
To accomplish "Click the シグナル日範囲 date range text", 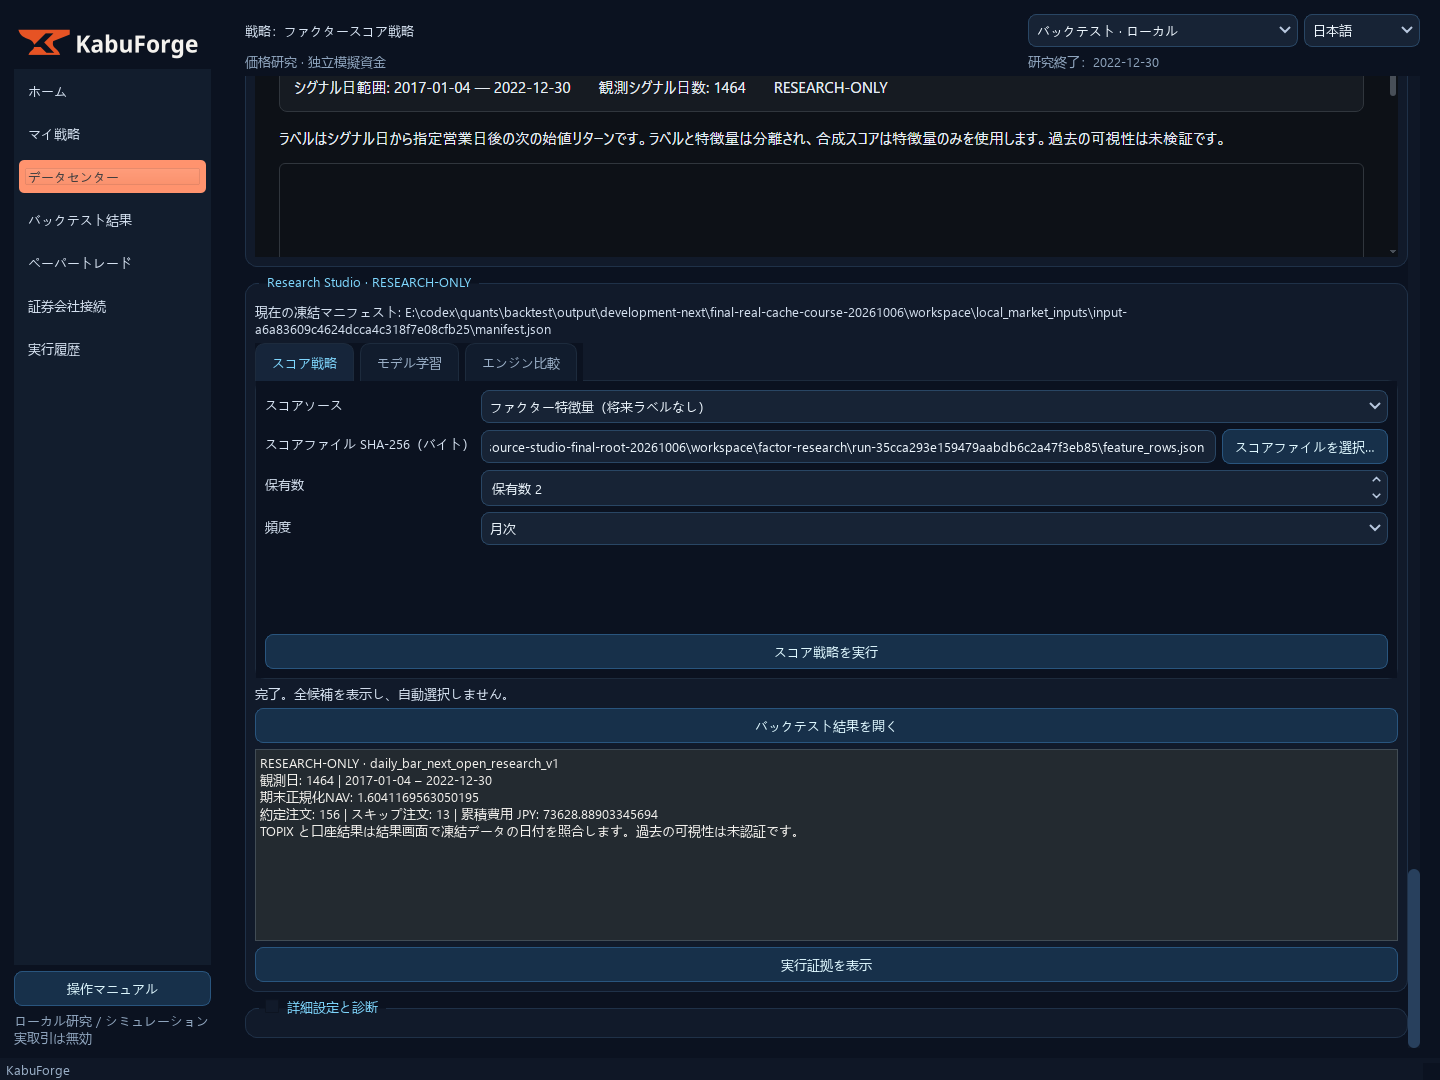I will (432, 88).
